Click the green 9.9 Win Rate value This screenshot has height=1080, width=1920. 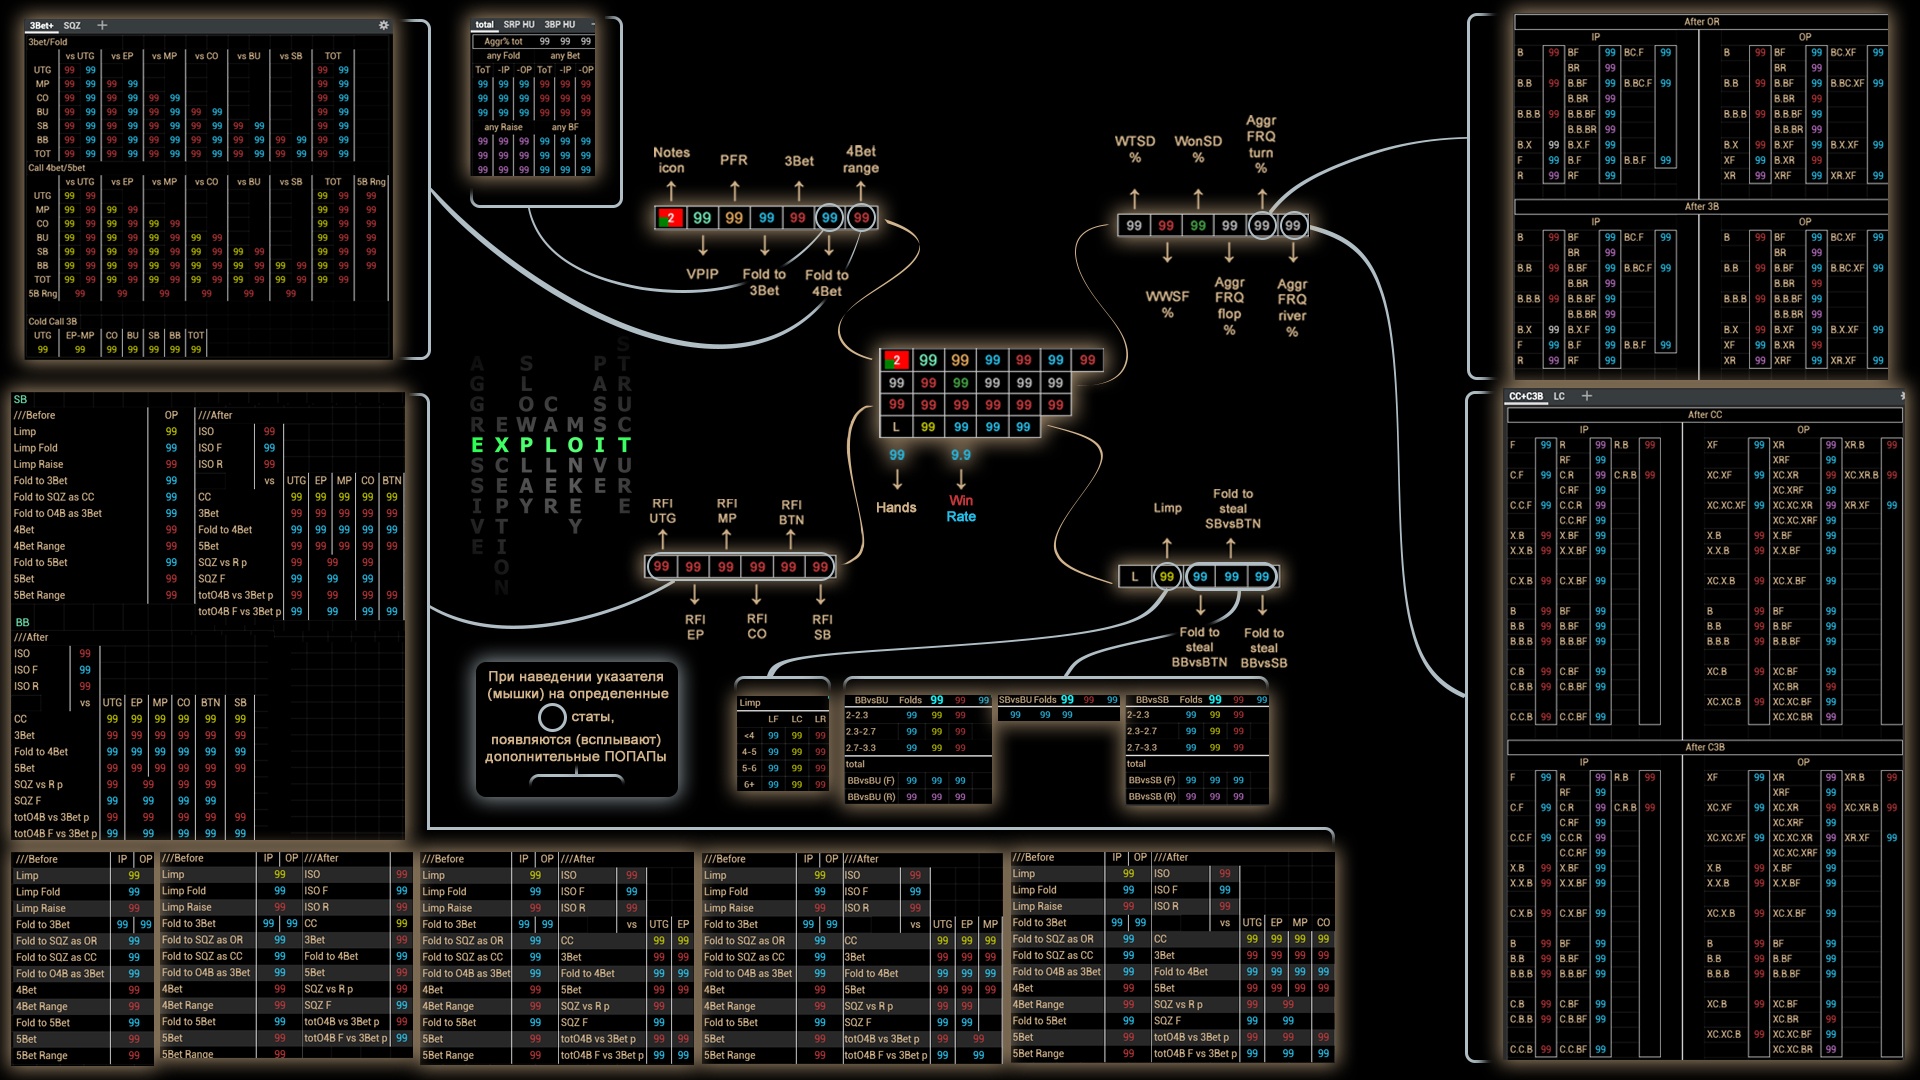pyautogui.click(x=961, y=455)
